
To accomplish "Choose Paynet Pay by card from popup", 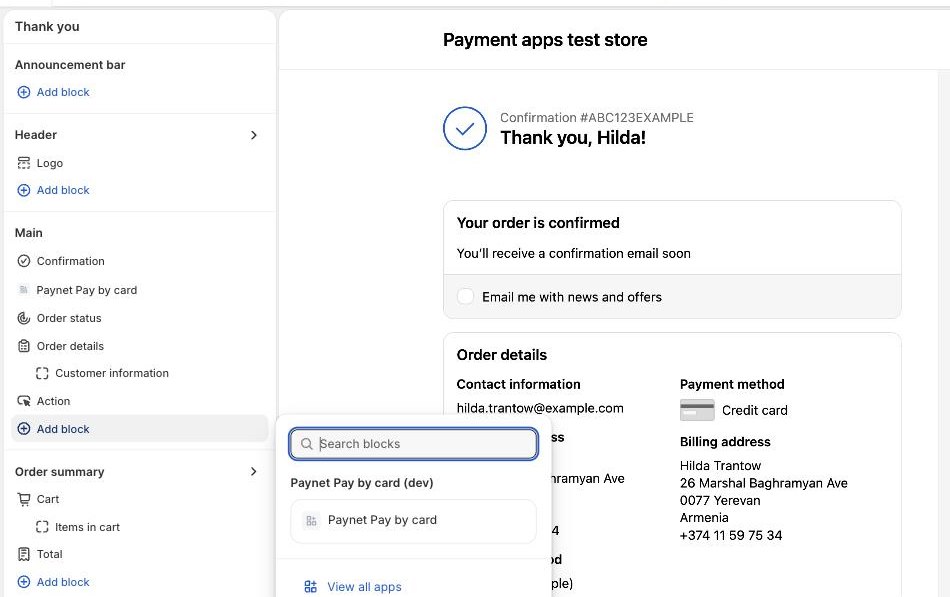I will pos(414,521).
